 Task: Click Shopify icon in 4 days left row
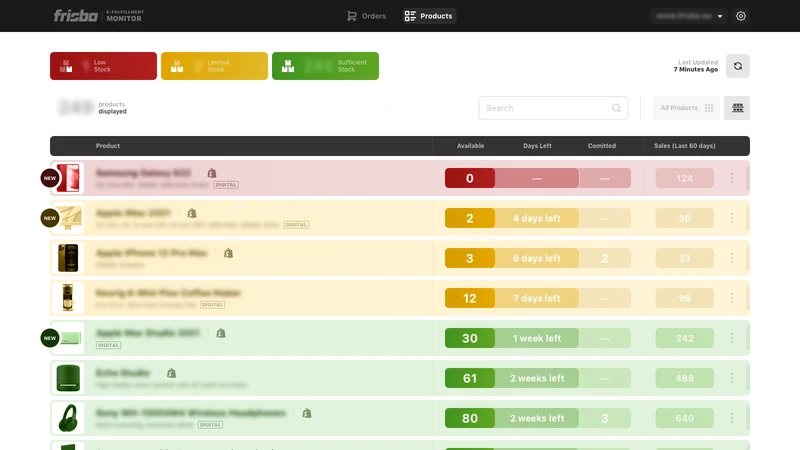[192, 213]
